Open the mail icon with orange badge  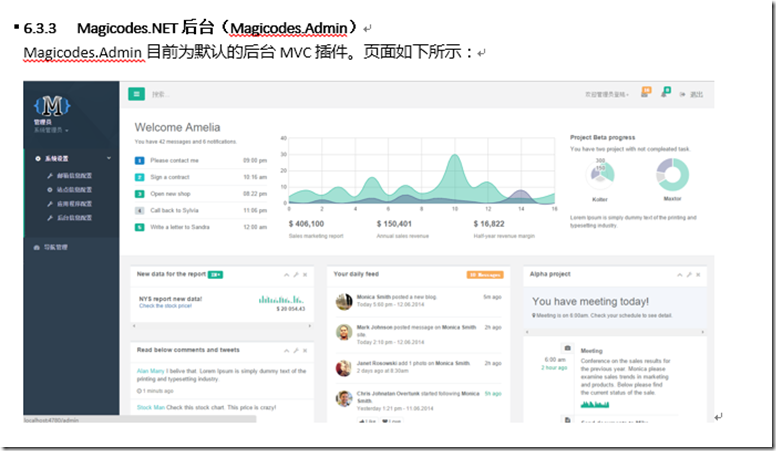(645, 93)
